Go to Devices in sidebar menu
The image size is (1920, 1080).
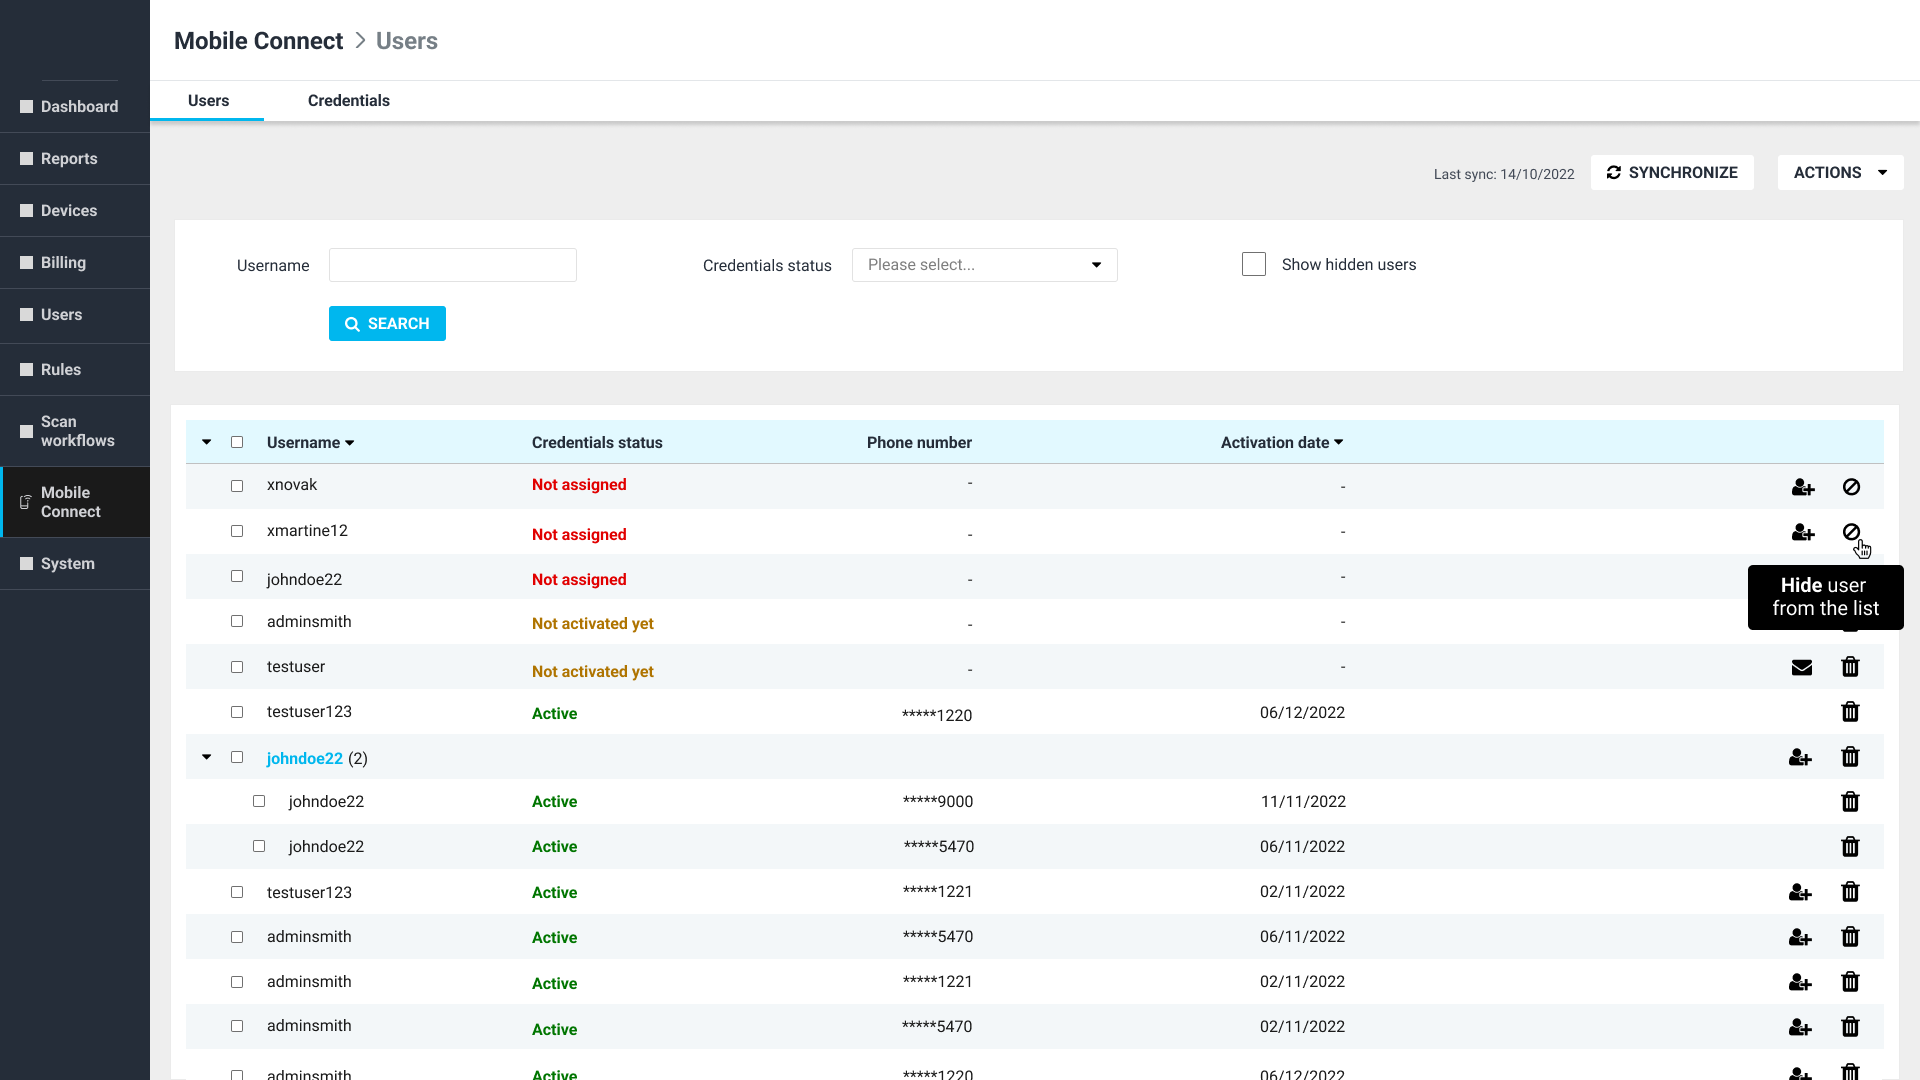(x=69, y=211)
